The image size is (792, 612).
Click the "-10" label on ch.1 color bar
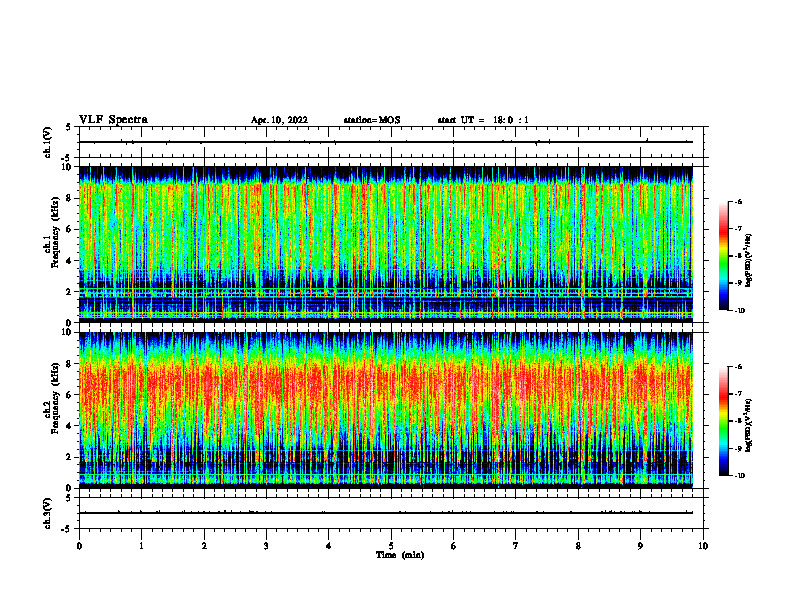coord(740,311)
